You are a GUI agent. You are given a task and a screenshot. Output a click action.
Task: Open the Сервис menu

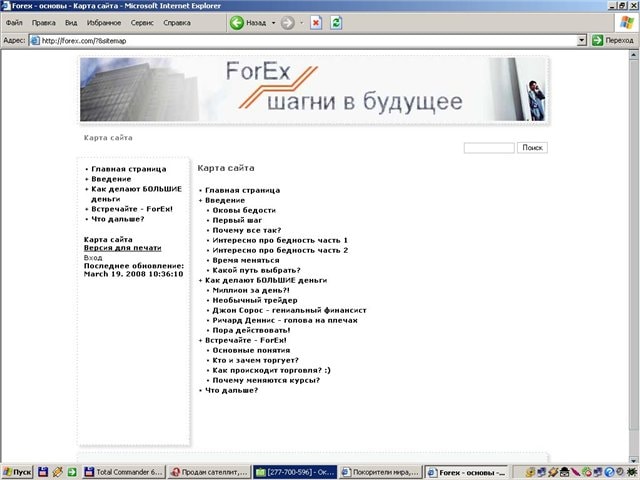tap(143, 22)
